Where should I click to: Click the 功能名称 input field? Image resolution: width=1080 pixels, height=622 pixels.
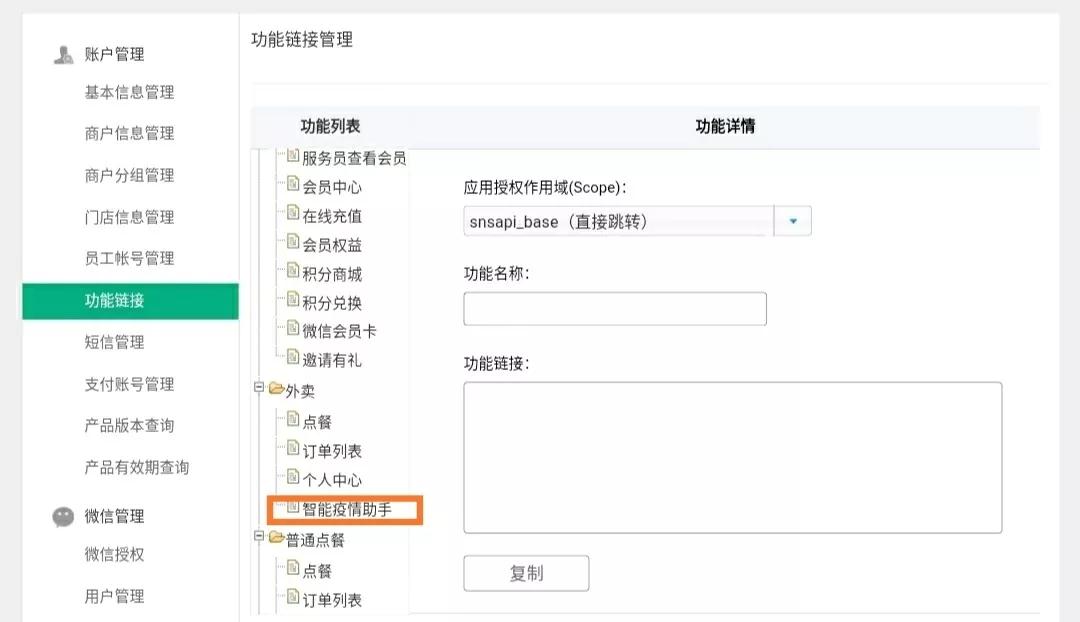click(615, 309)
